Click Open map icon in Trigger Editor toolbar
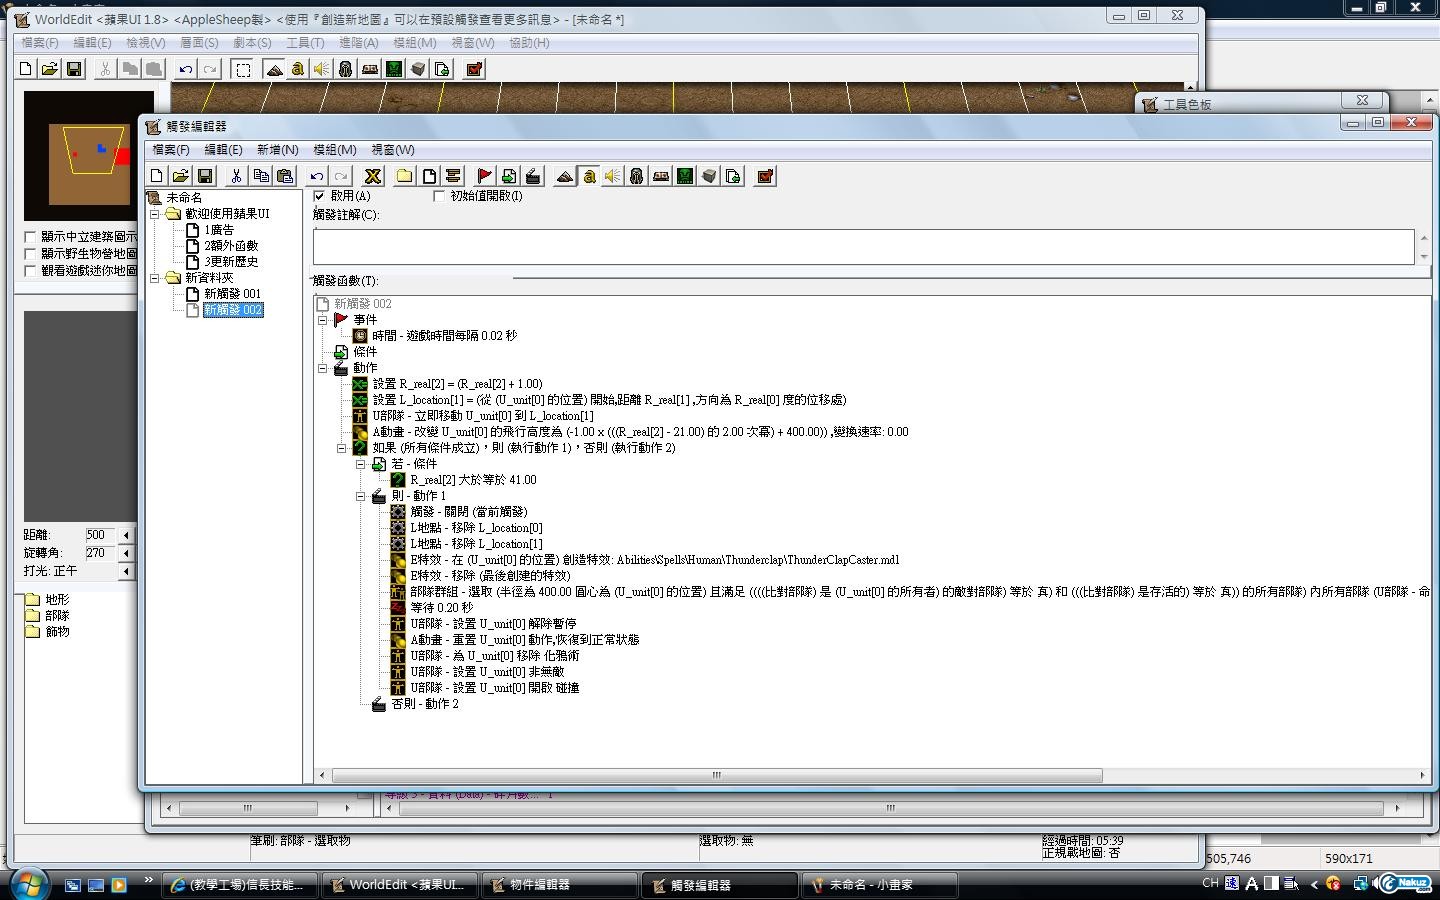Viewport: 1440px width, 900px height. [181, 176]
